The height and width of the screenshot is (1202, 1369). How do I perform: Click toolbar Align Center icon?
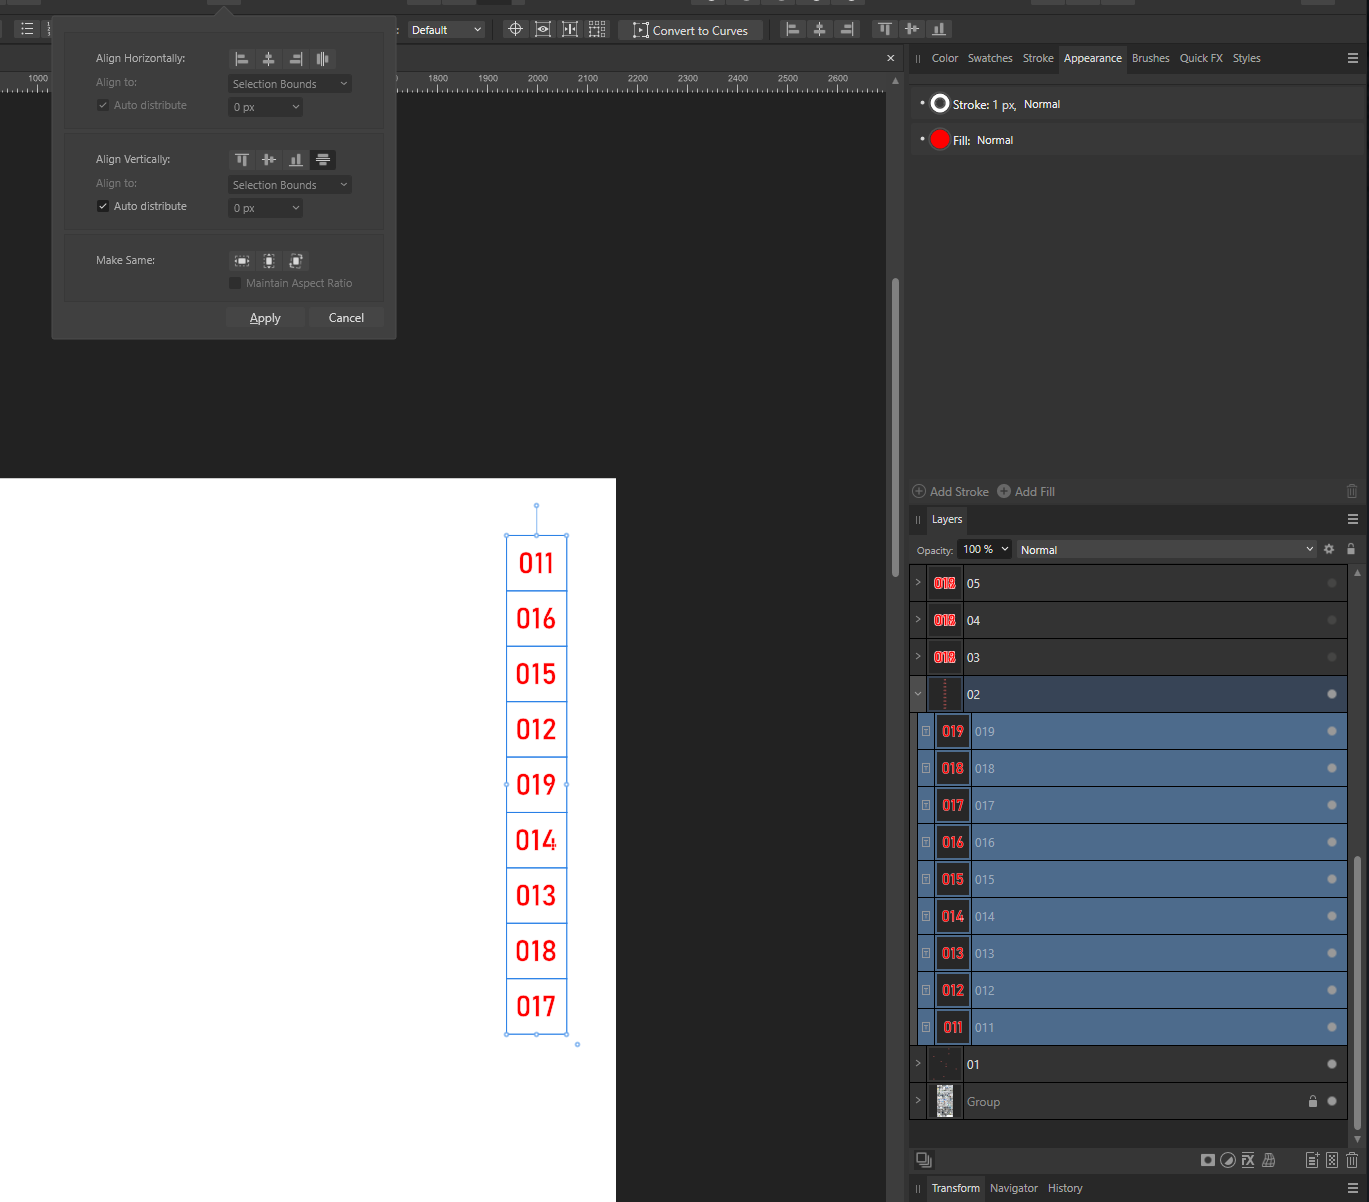click(x=820, y=29)
